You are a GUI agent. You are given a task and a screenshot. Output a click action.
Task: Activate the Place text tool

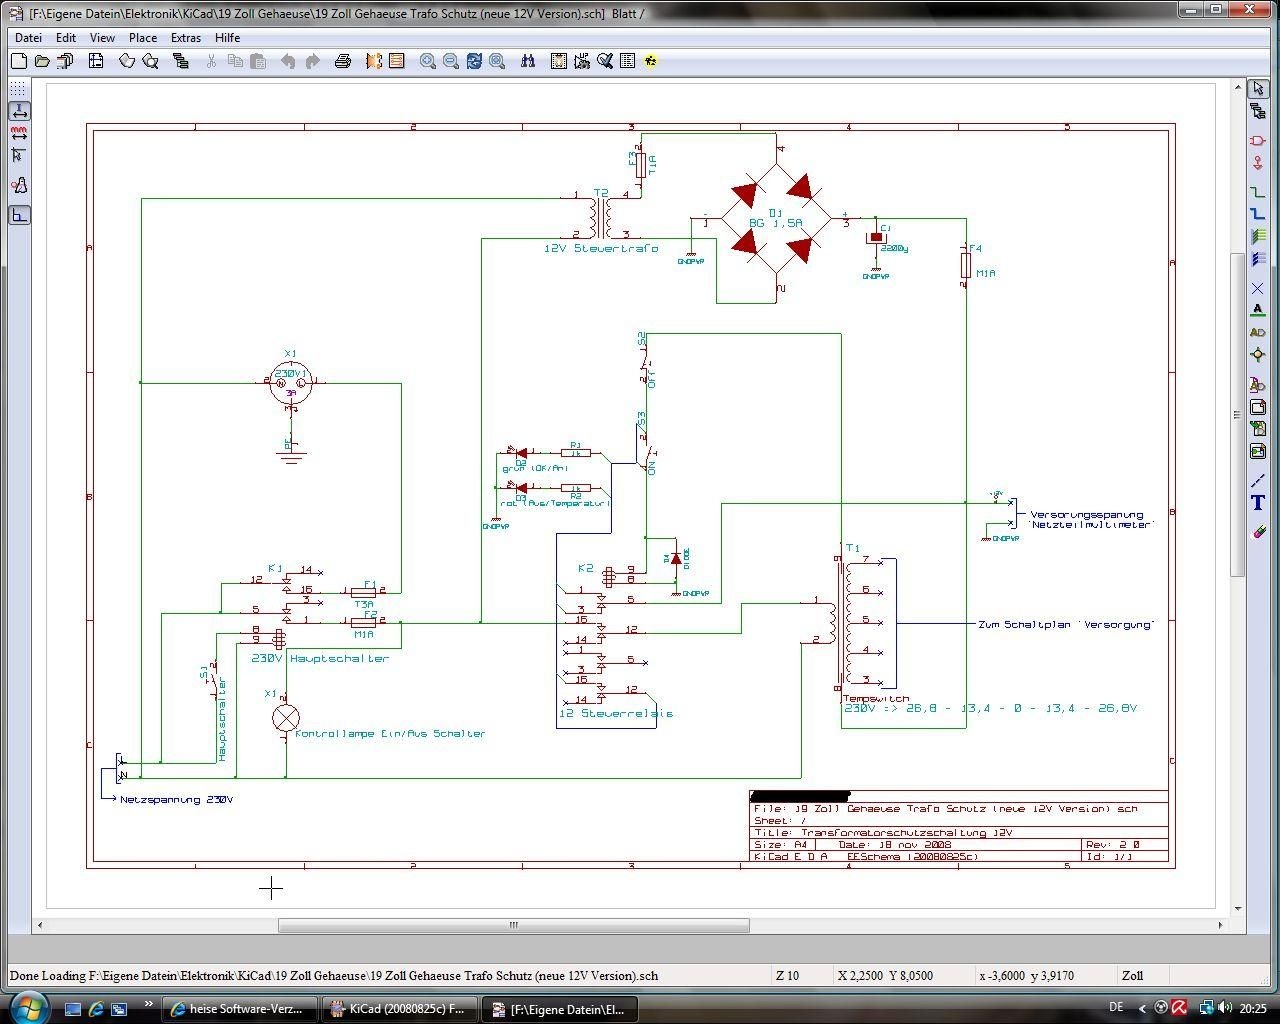1258,503
